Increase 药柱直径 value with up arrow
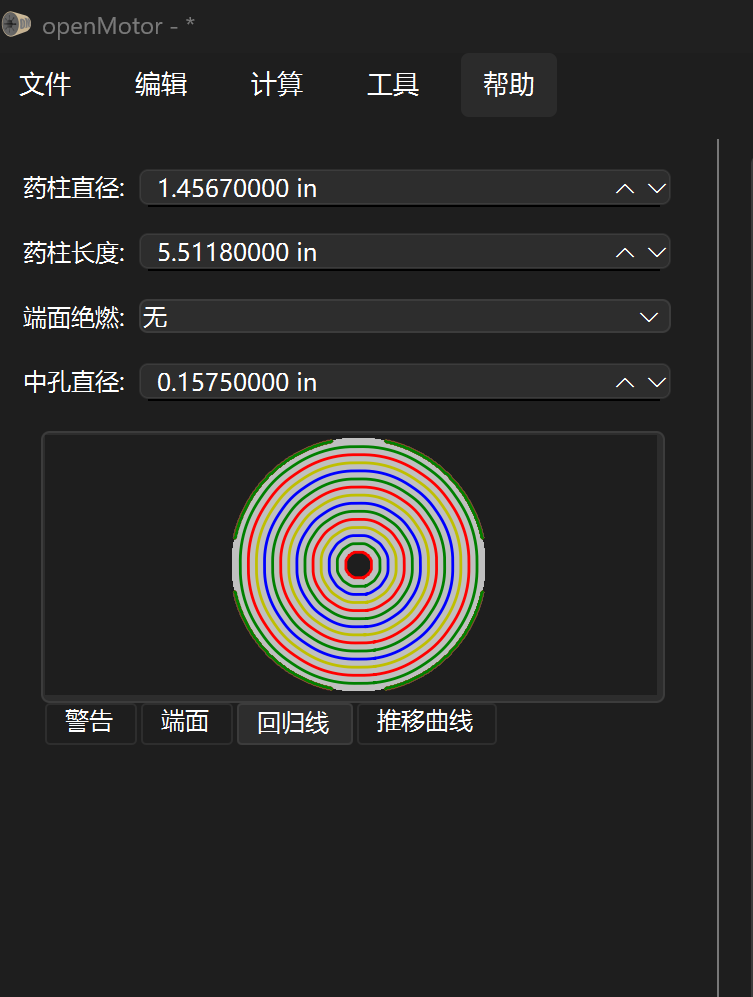The image size is (753, 997). 625,188
